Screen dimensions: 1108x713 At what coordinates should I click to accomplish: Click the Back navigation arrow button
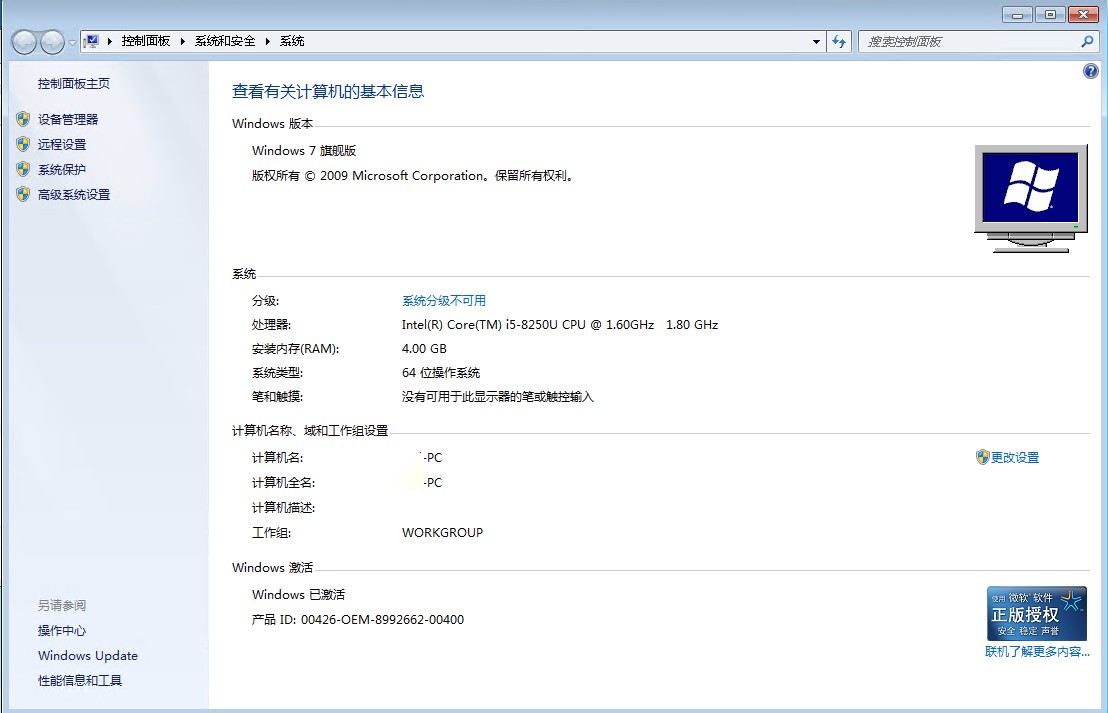click(24, 42)
